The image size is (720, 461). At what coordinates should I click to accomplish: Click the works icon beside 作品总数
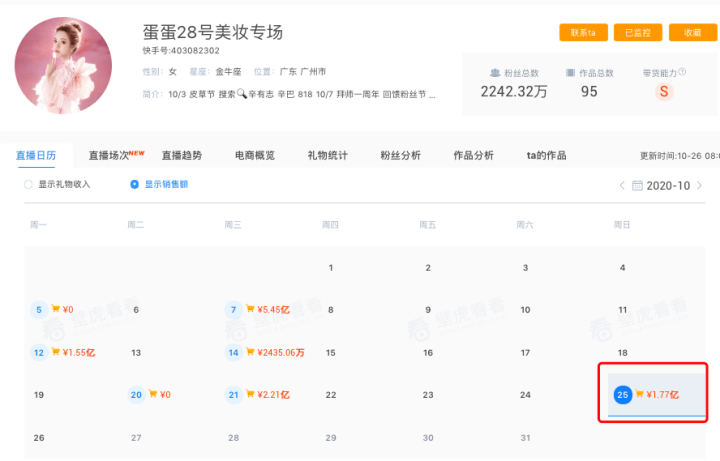click(x=570, y=73)
